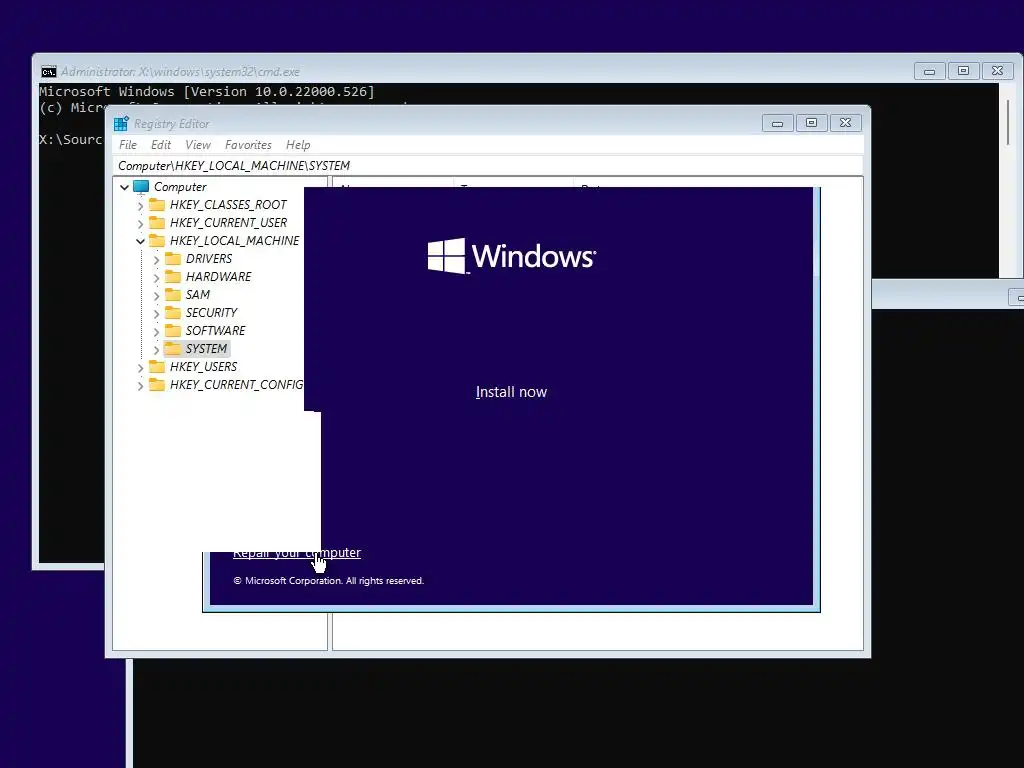
Task: Select the Computer root label
Action: pyautogui.click(x=180, y=187)
